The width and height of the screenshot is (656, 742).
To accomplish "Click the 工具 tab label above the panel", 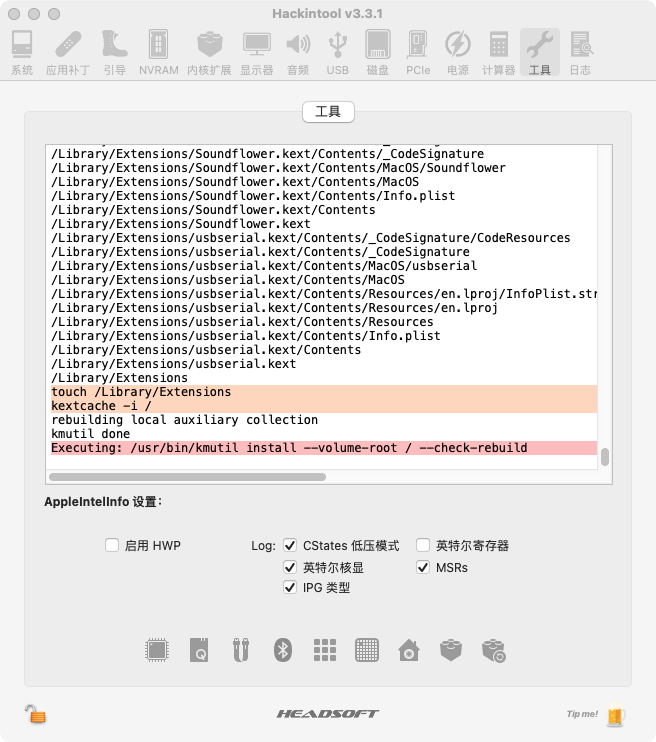I will point(328,112).
